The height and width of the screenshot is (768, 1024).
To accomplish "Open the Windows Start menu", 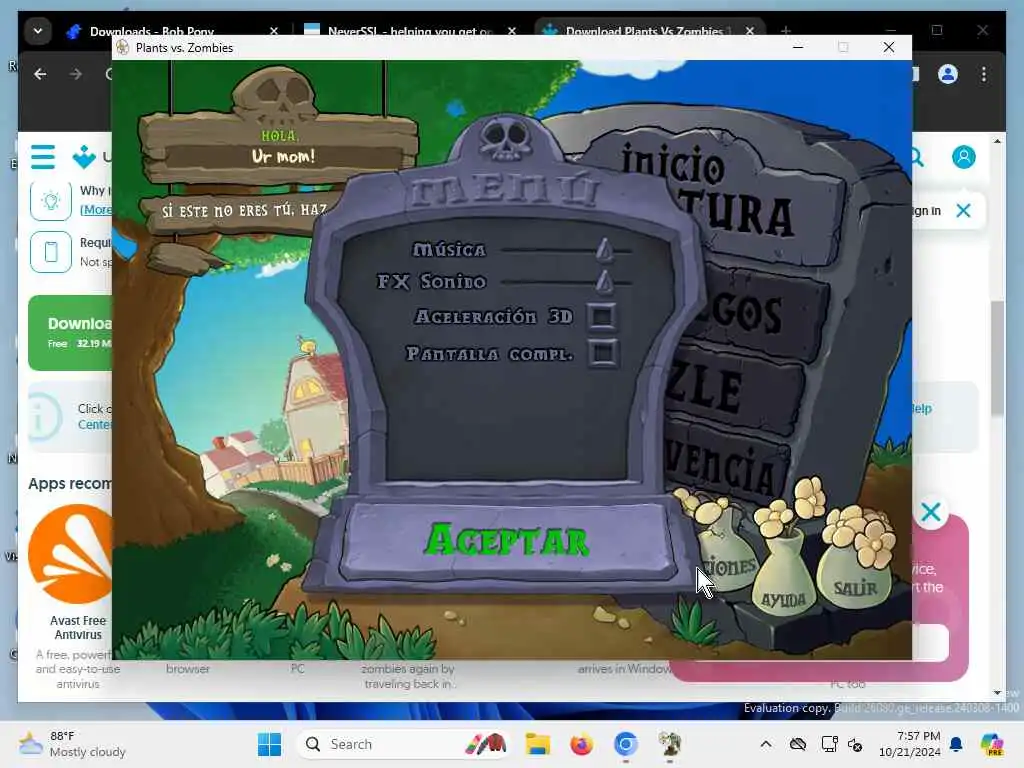I will [269, 744].
